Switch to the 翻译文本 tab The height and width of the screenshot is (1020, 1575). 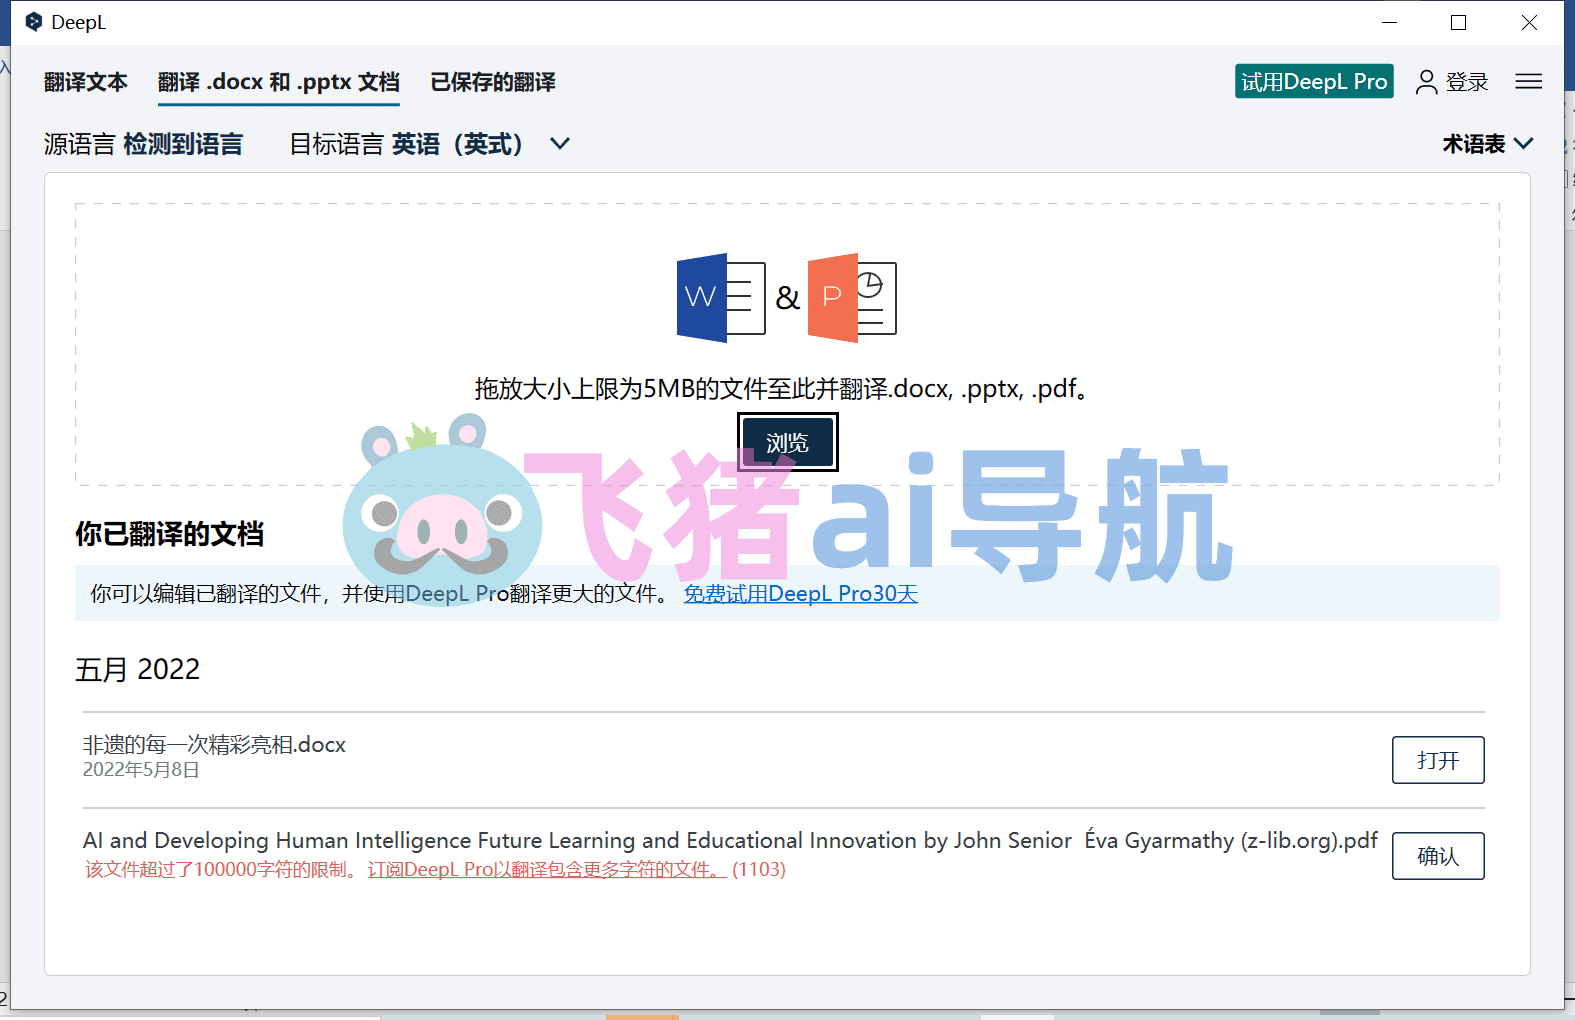(x=86, y=82)
